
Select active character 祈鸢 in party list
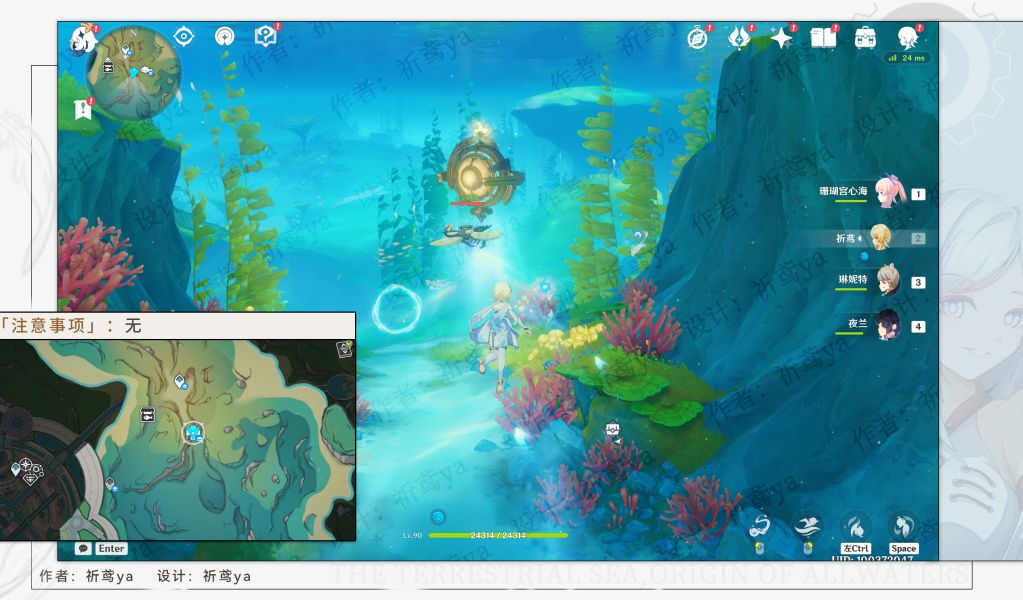click(846, 239)
